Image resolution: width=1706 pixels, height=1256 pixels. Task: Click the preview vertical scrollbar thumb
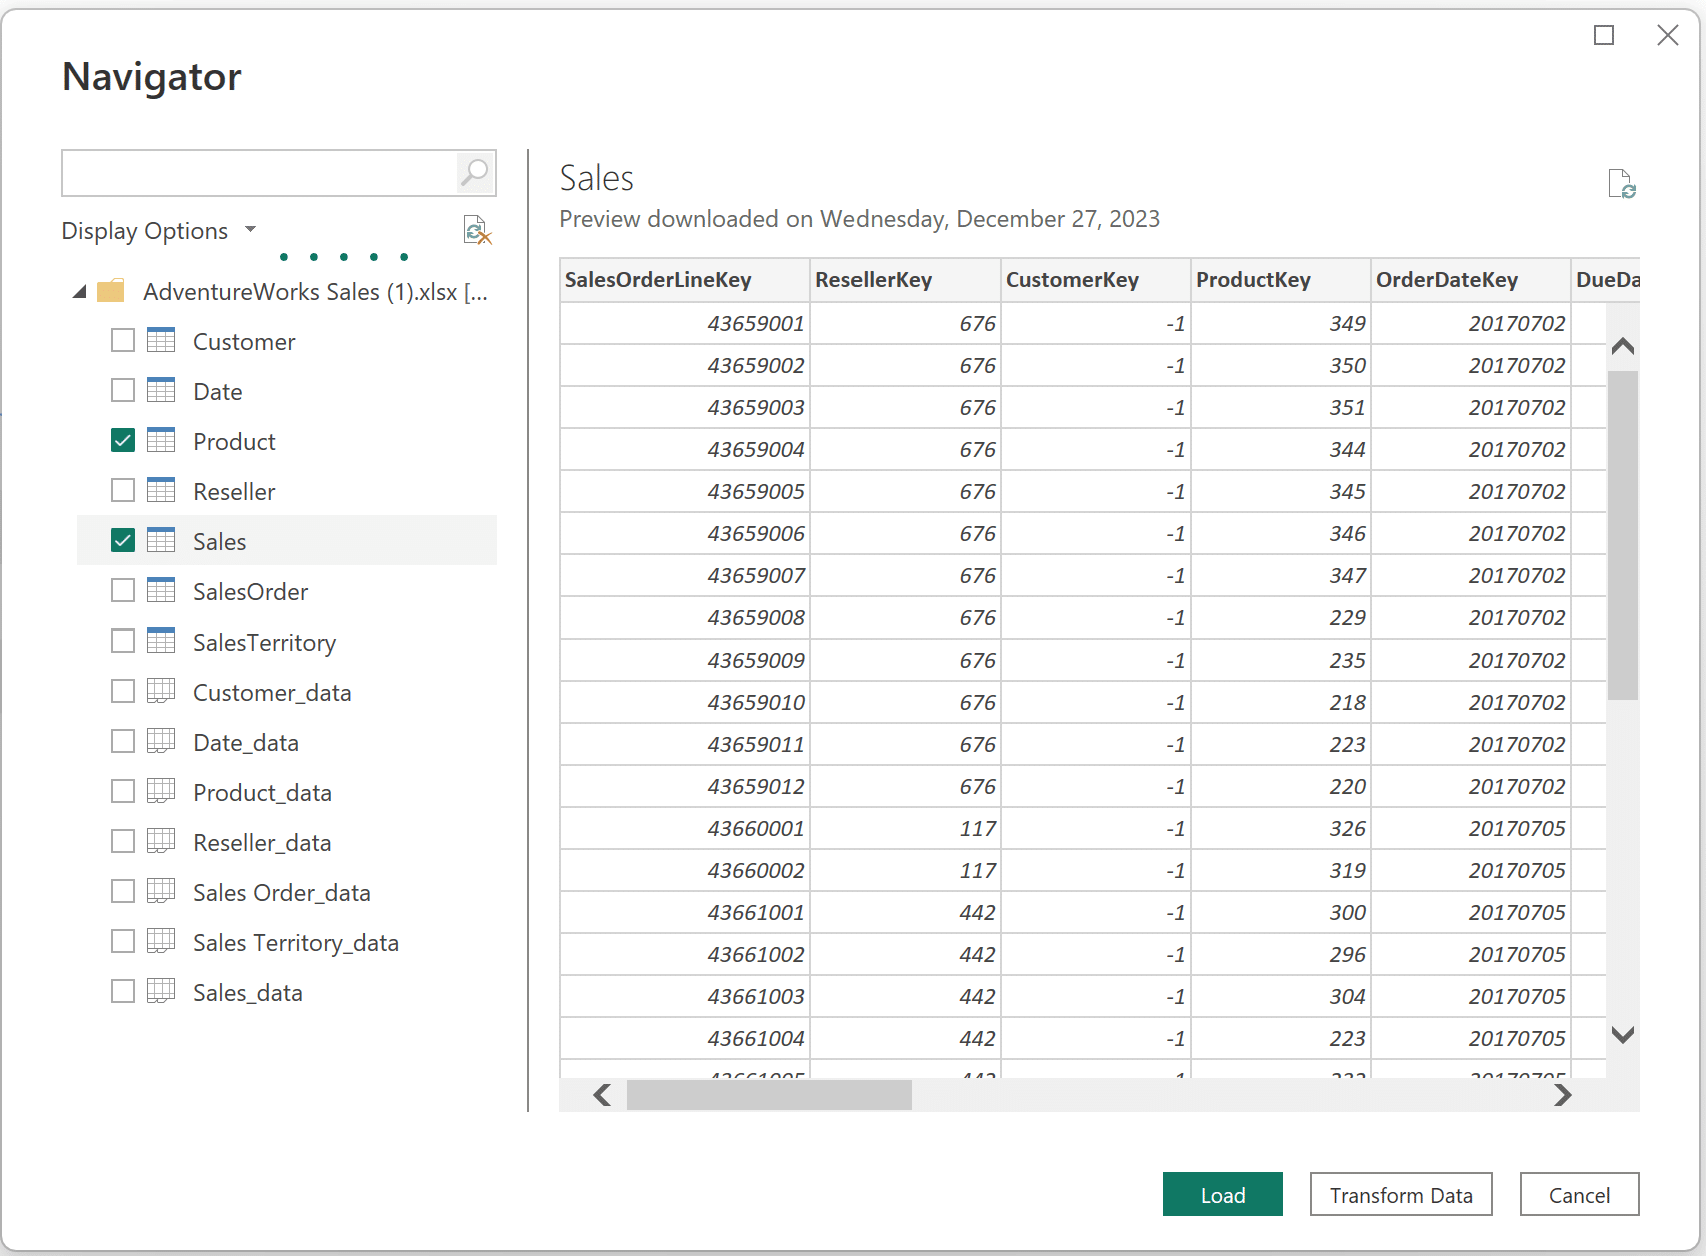[x=1622, y=535]
